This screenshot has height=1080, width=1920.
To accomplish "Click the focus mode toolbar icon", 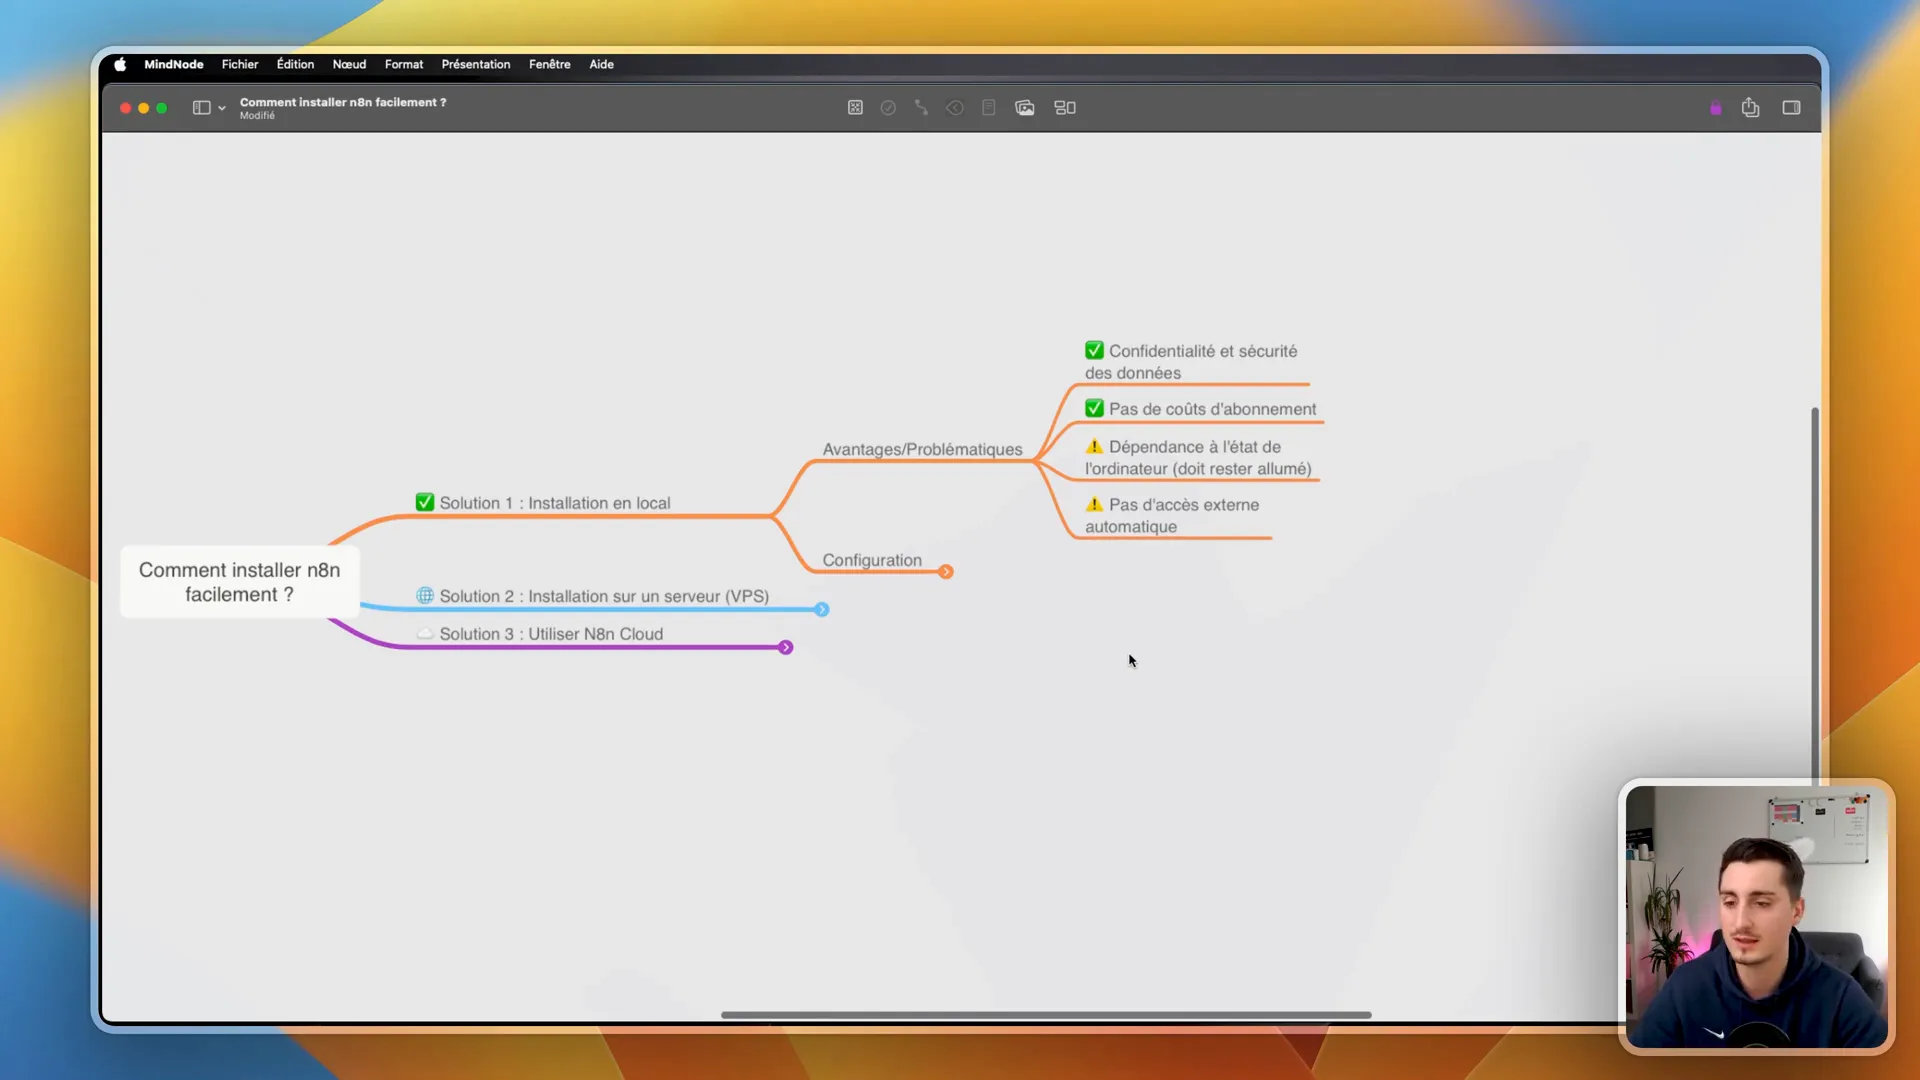I will tap(855, 108).
